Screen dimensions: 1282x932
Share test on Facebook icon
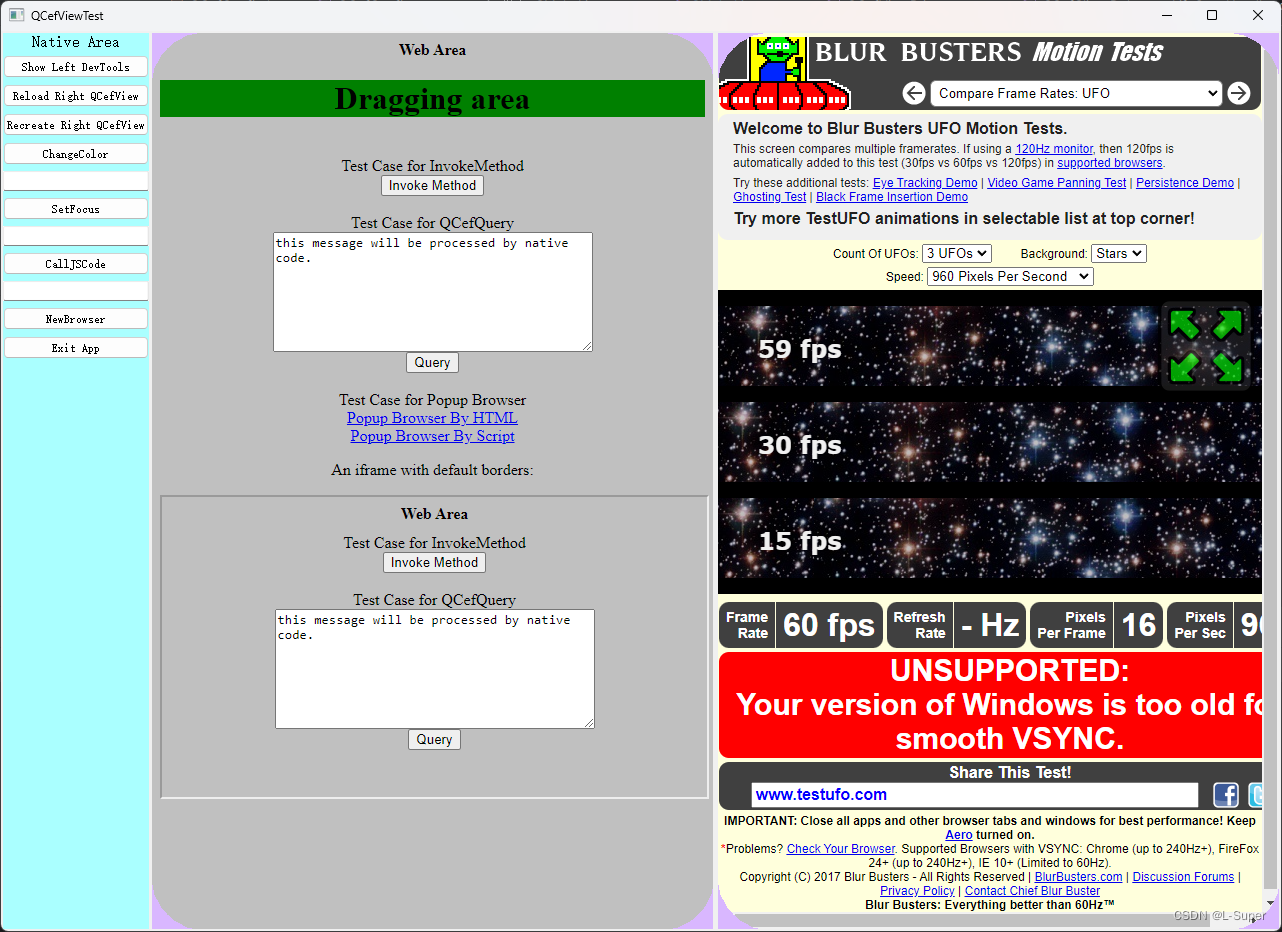click(x=1226, y=795)
